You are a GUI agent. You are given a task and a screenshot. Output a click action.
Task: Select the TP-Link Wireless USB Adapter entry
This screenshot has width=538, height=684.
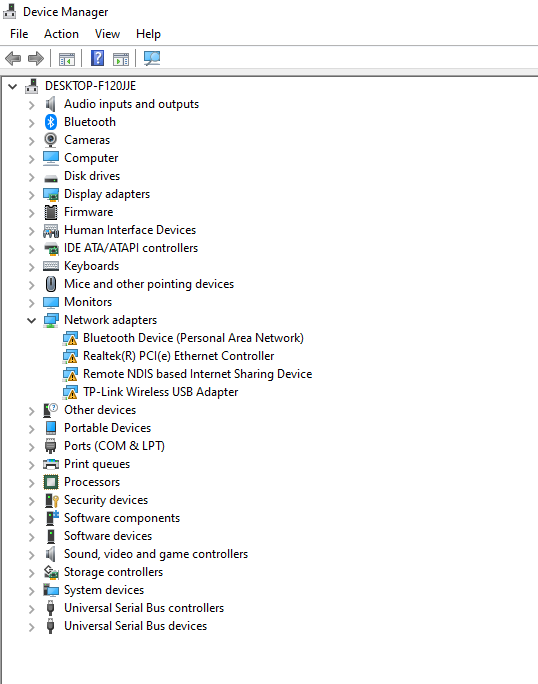click(x=161, y=392)
